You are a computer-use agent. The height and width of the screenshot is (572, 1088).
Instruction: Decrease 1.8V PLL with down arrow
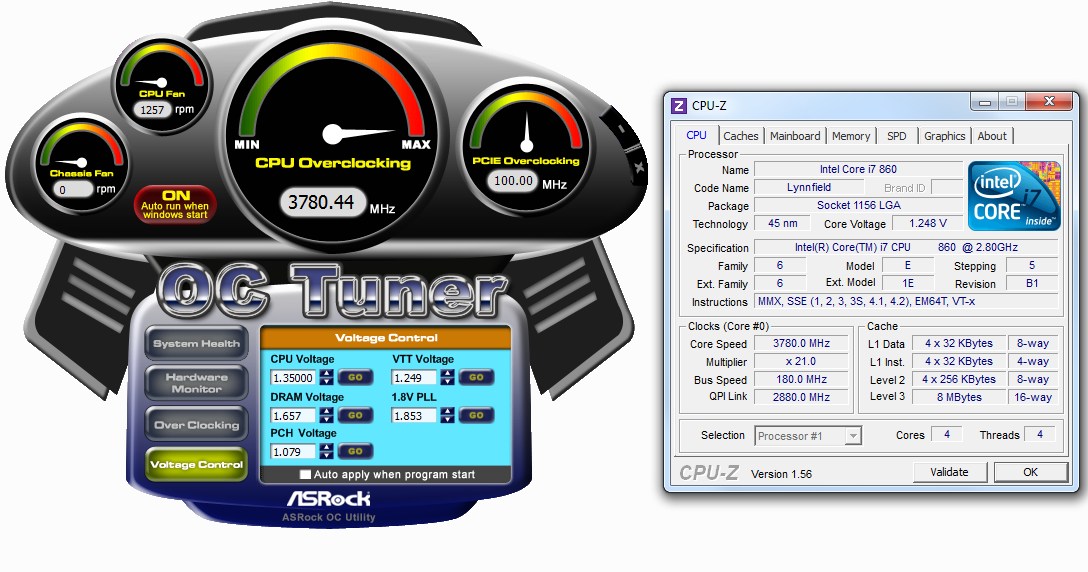[x=448, y=419]
